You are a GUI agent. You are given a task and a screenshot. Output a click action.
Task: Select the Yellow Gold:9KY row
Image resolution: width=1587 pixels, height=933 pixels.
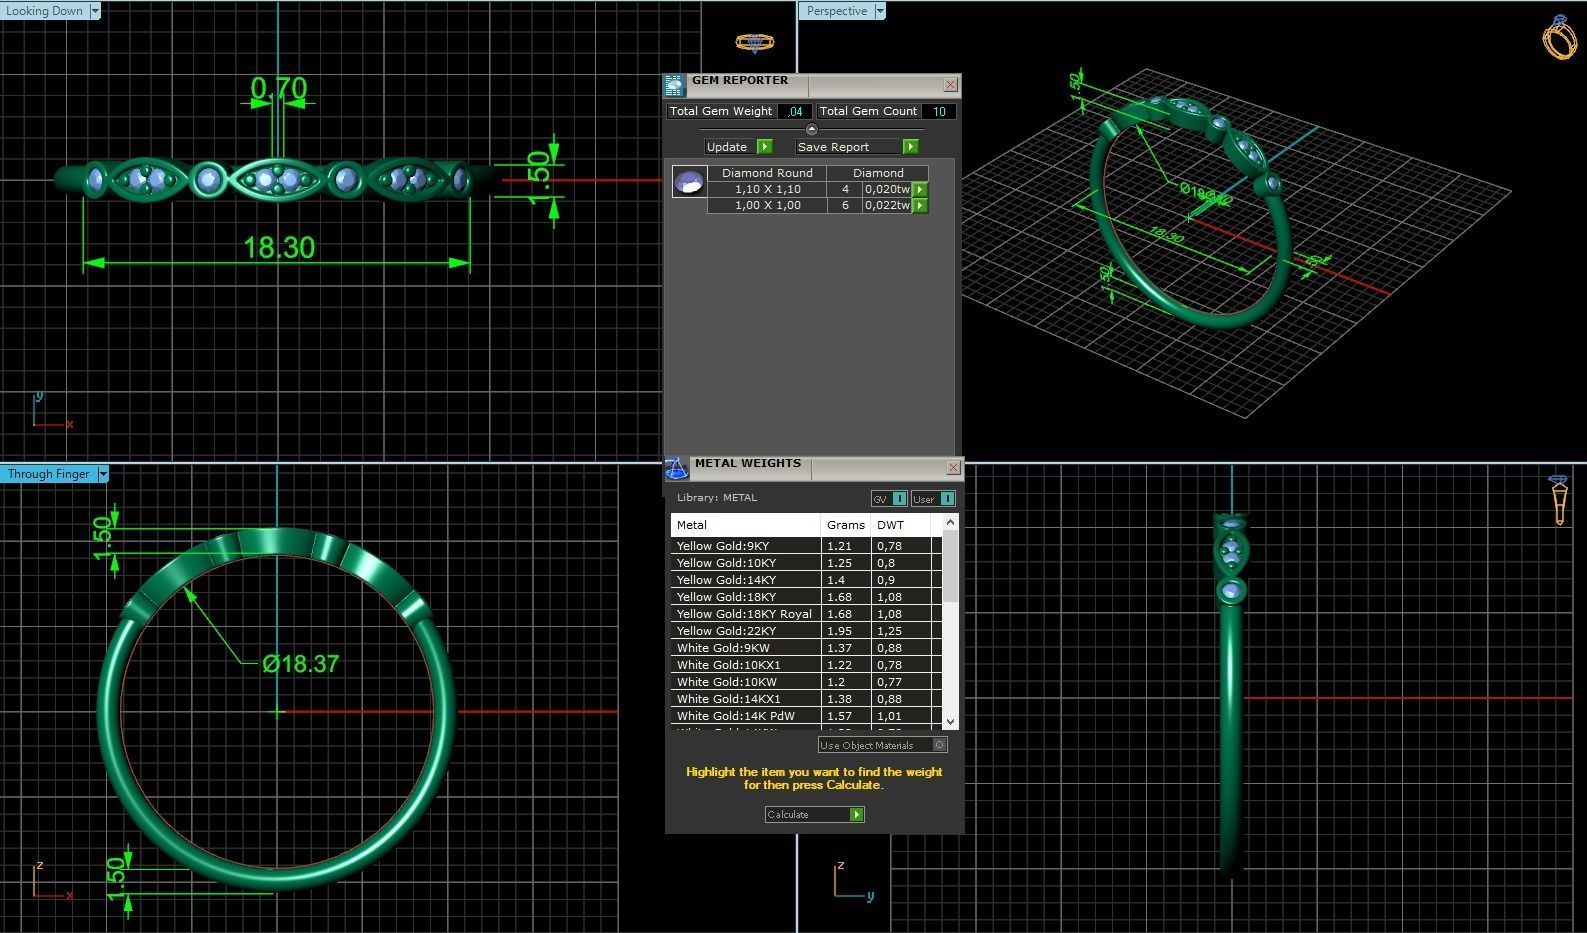[x=806, y=546]
